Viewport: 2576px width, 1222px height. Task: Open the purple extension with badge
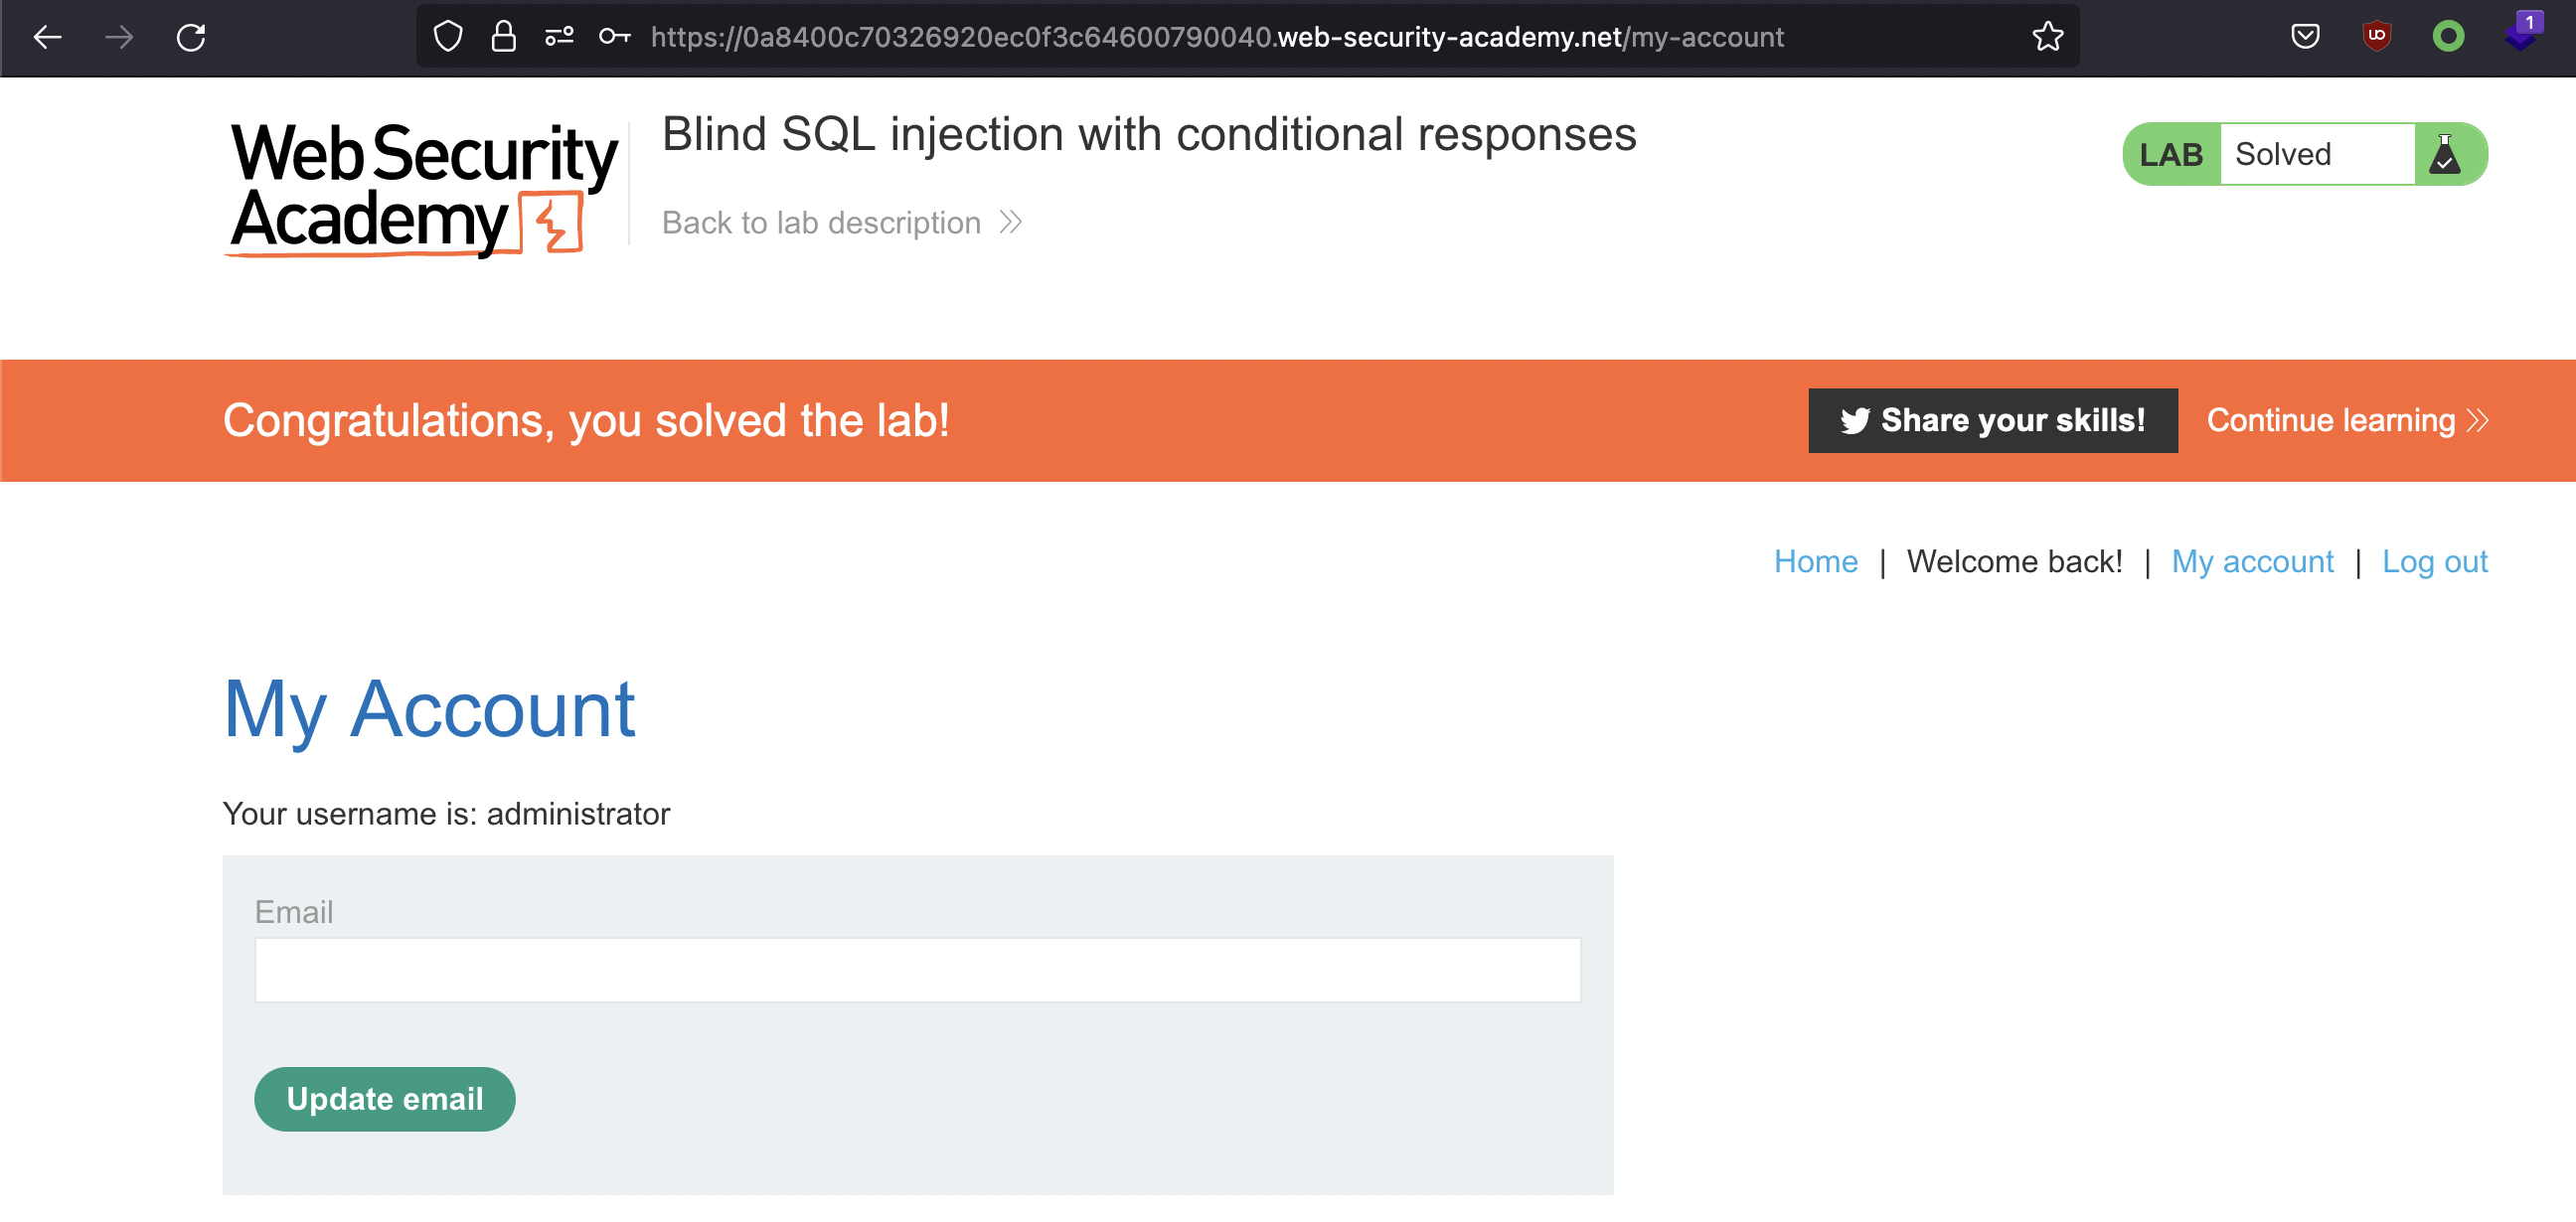click(x=2520, y=35)
